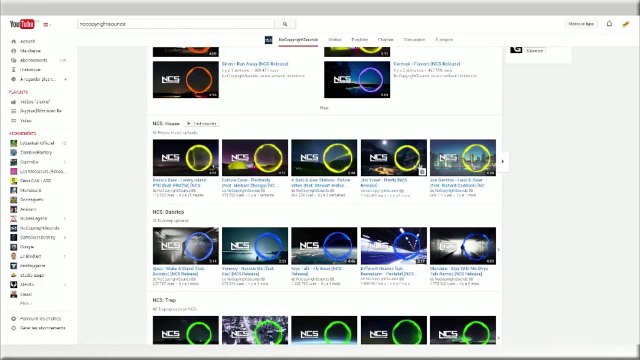This screenshot has width=640, height=360.
Task: Click the NoCopyrightSounds channel avatar in tab bar
Action: coord(268,40)
